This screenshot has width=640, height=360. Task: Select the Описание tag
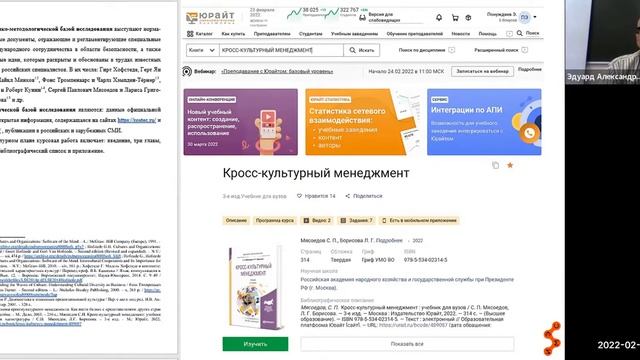point(236,220)
